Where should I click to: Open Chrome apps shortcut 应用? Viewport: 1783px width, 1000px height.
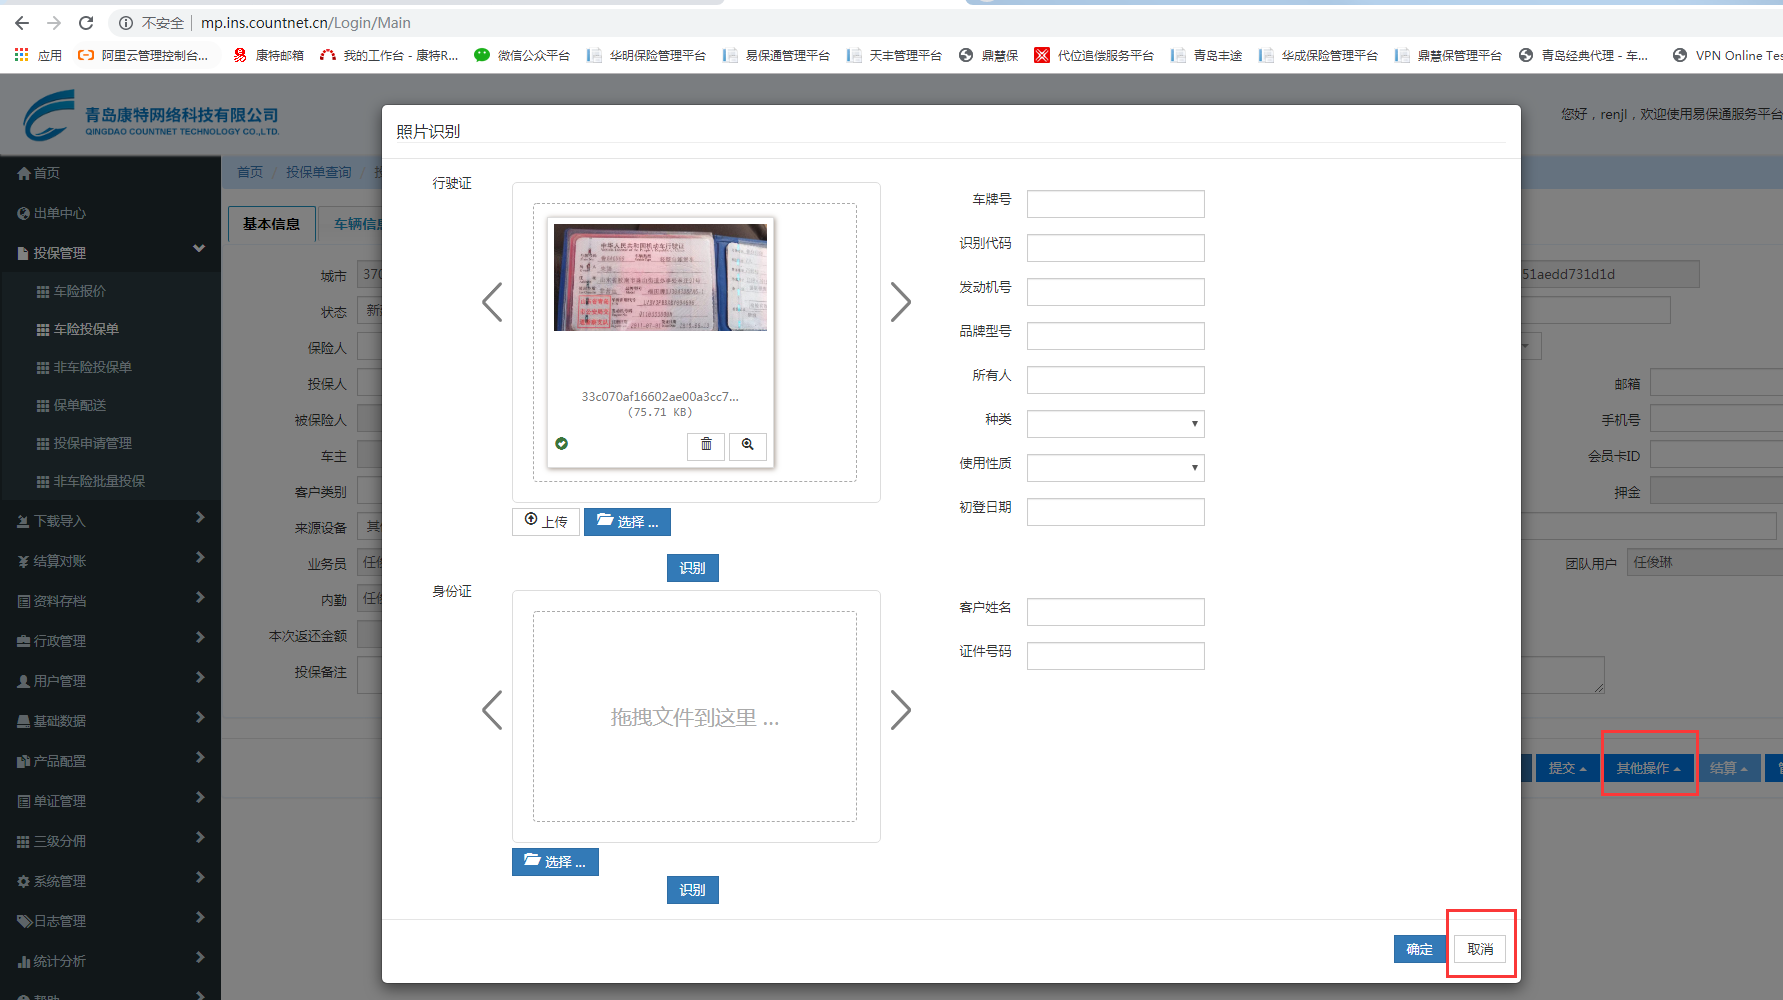coord(38,56)
